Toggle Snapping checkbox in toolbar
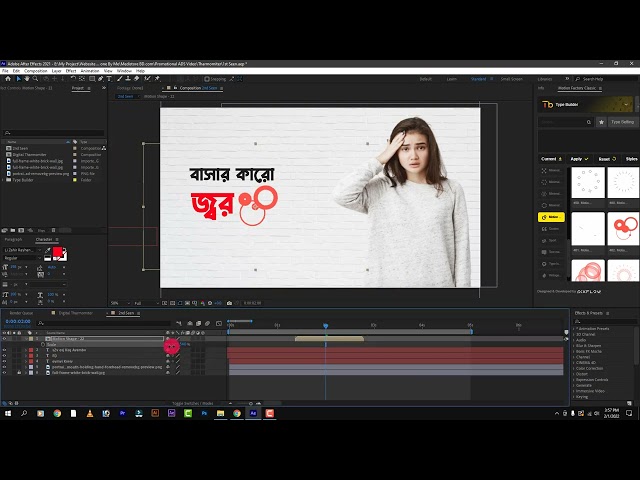The height and width of the screenshot is (480, 640). (207, 79)
